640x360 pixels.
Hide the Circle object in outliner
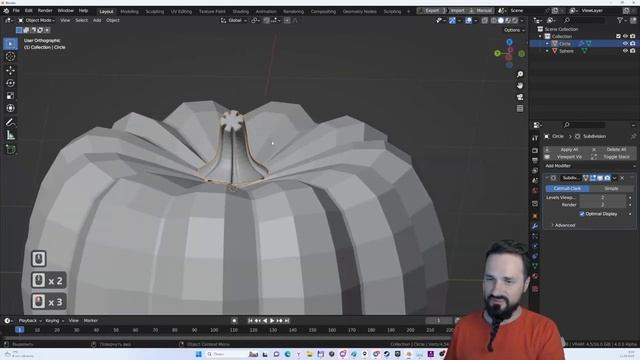pyautogui.click(x=625, y=44)
